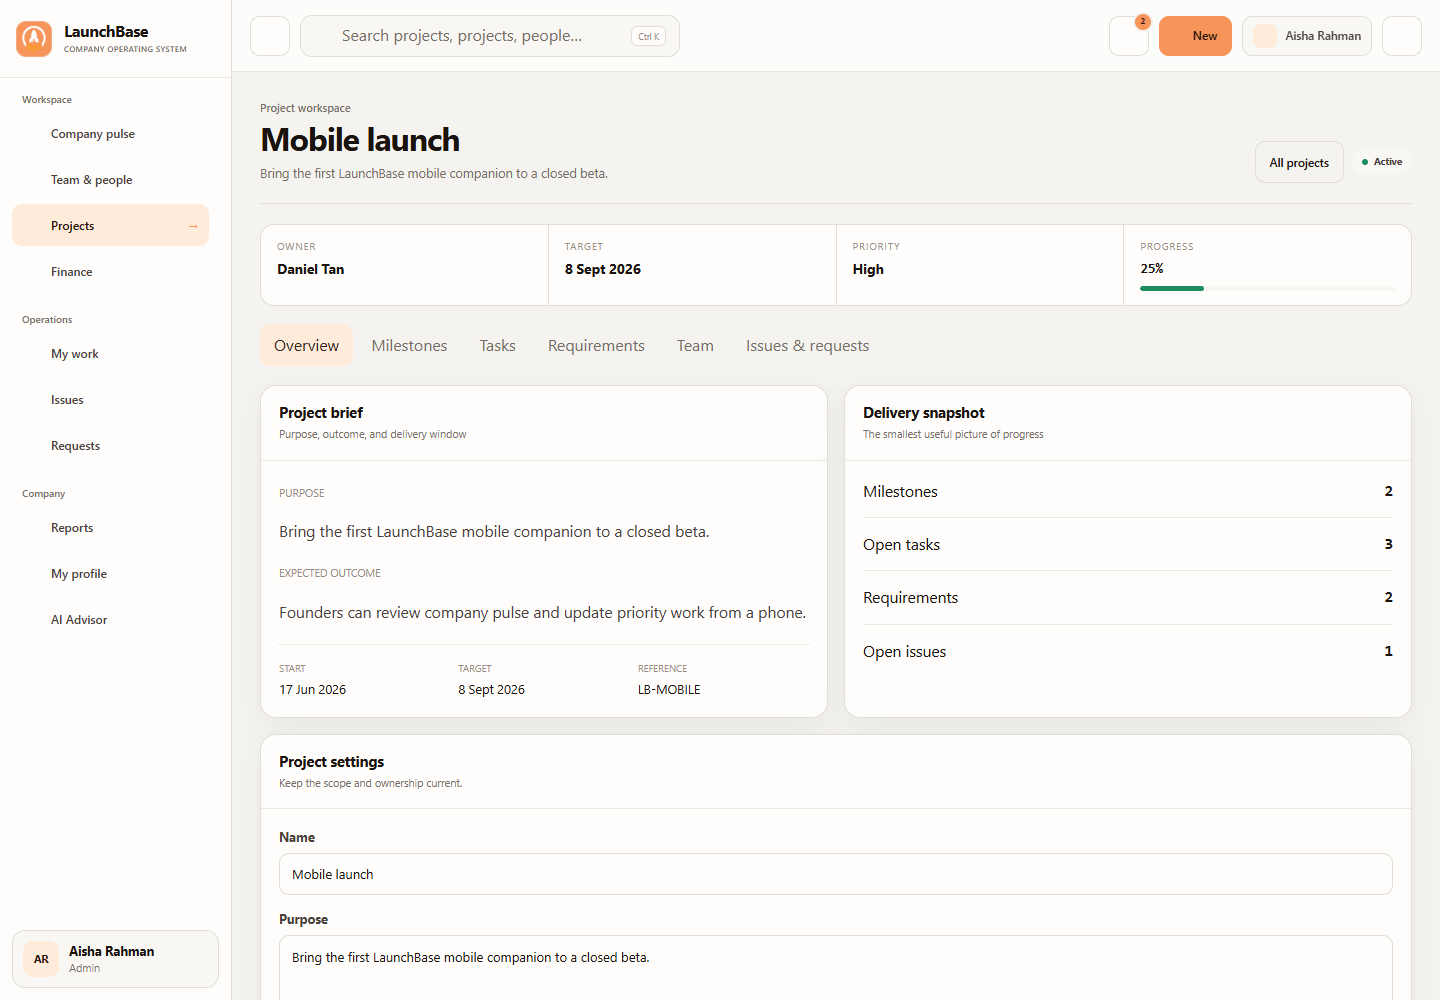Click the All projects button
The height and width of the screenshot is (1000, 1440).
pyautogui.click(x=1299, y=162)
